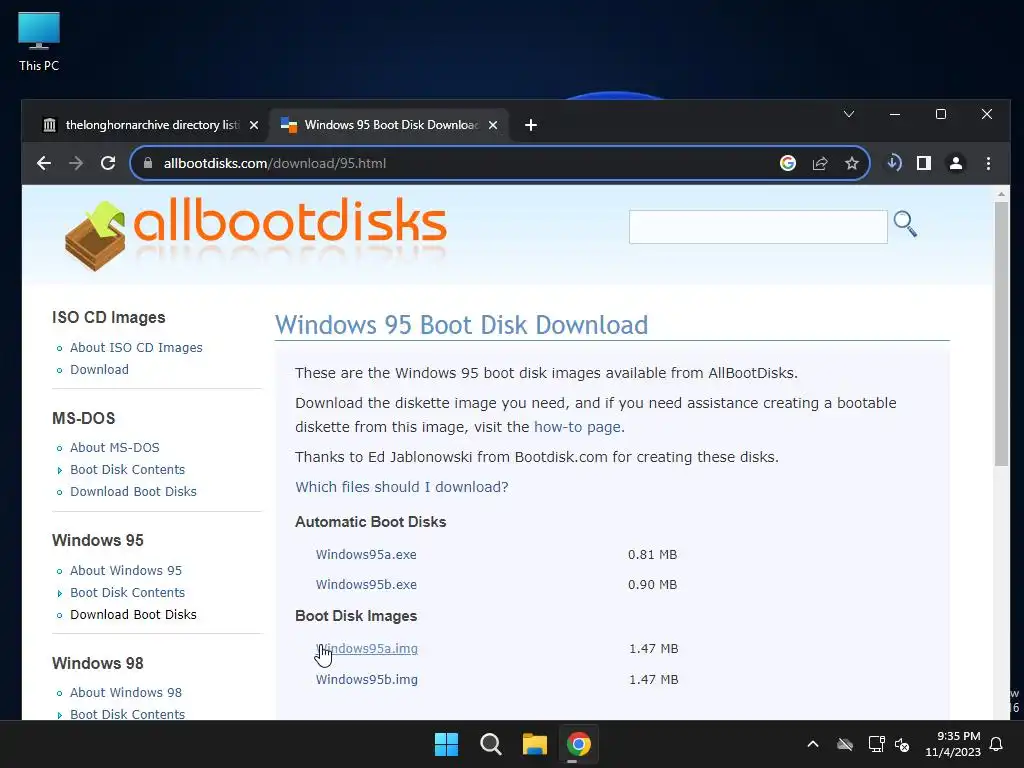View site information via the lock icon
The width and height of the screenshot is (1024, 768).
point(148,163)
